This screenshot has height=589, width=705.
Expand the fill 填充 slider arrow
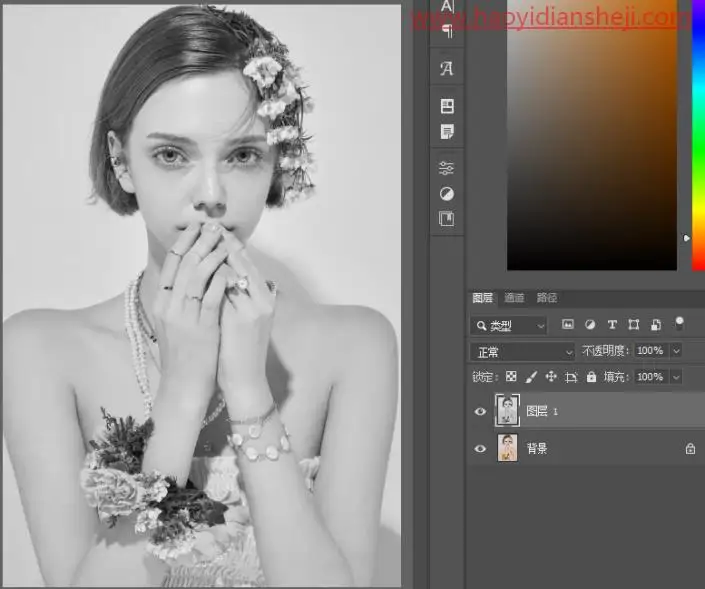[676, 377]
